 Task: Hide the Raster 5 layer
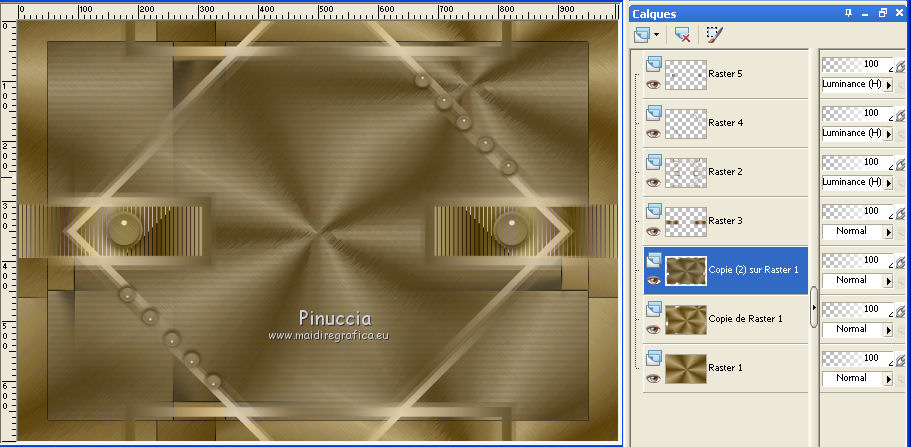coord(654,84)
